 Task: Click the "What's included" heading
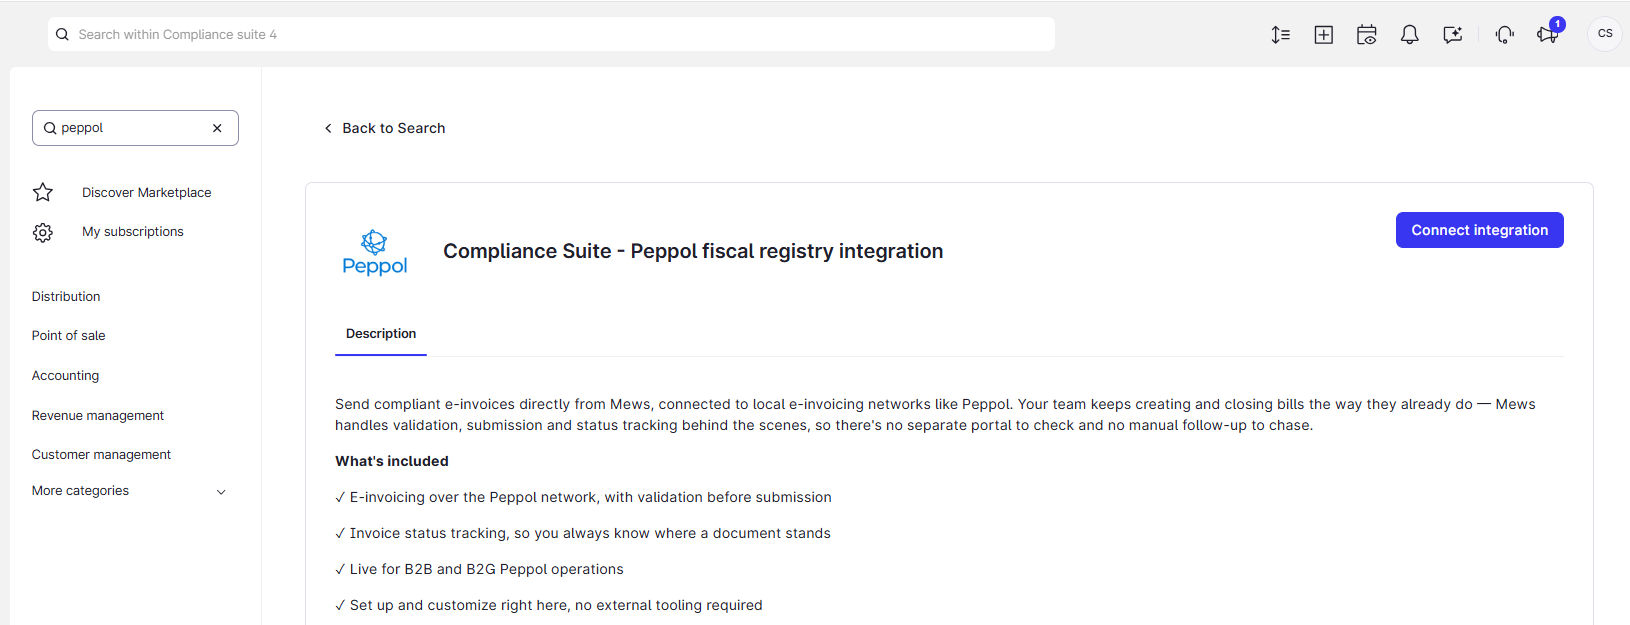392,461
